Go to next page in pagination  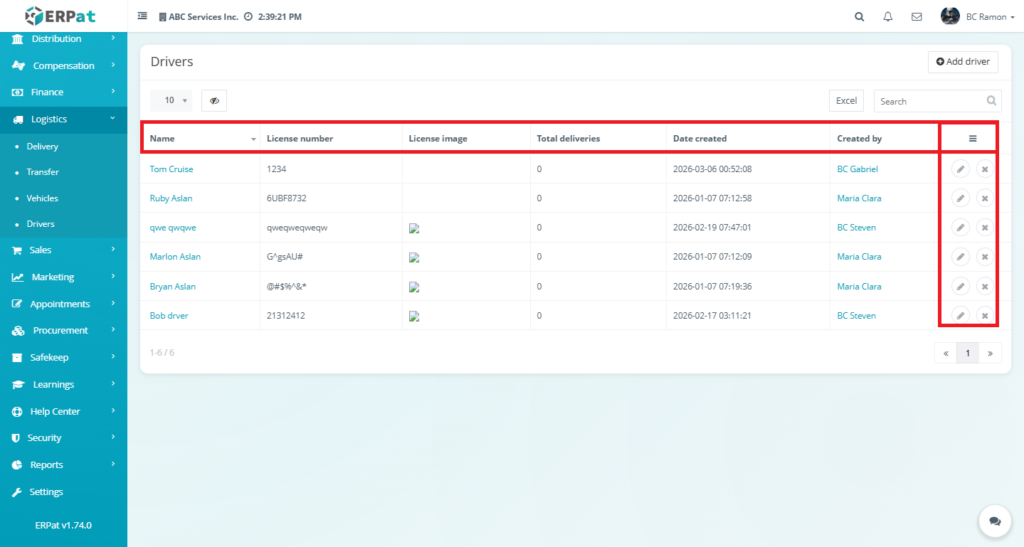990,353
